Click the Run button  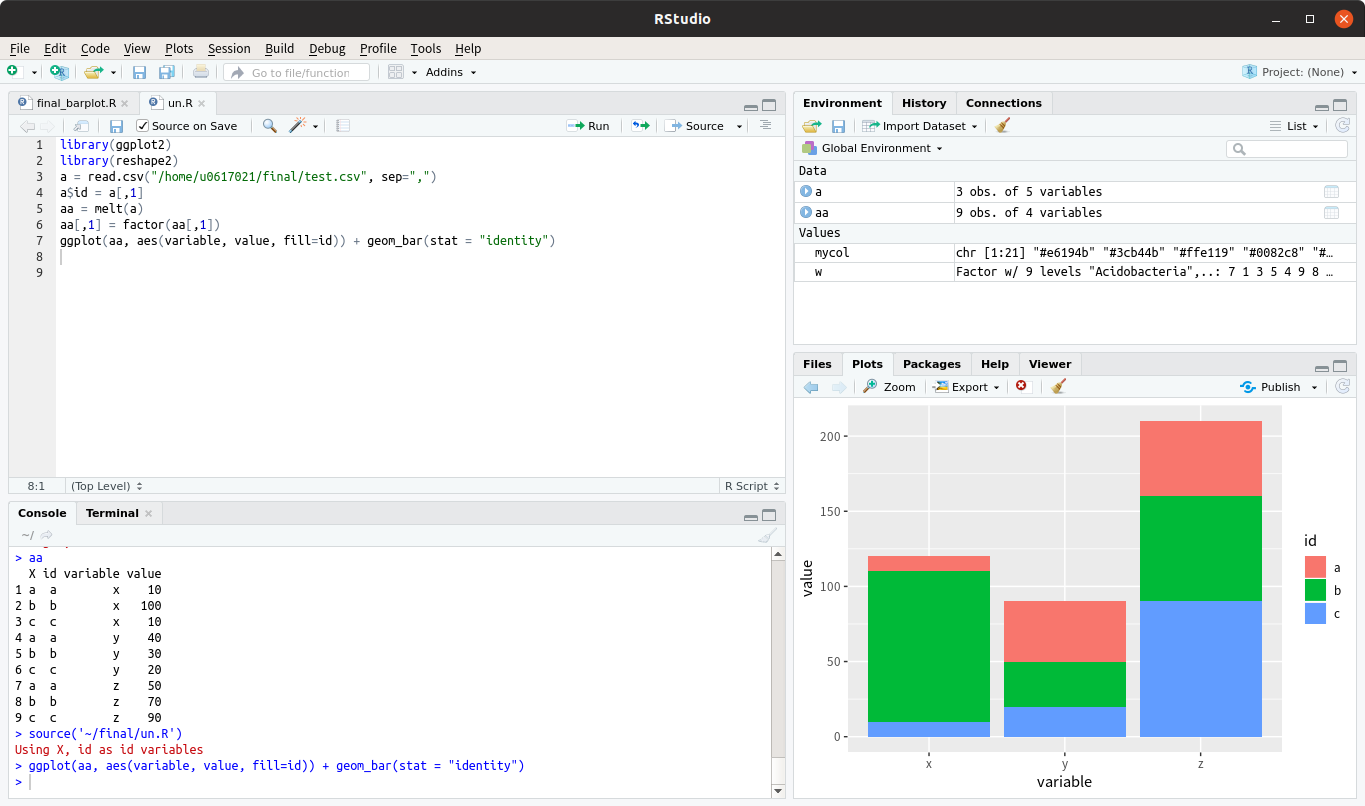tap(588, 126)
